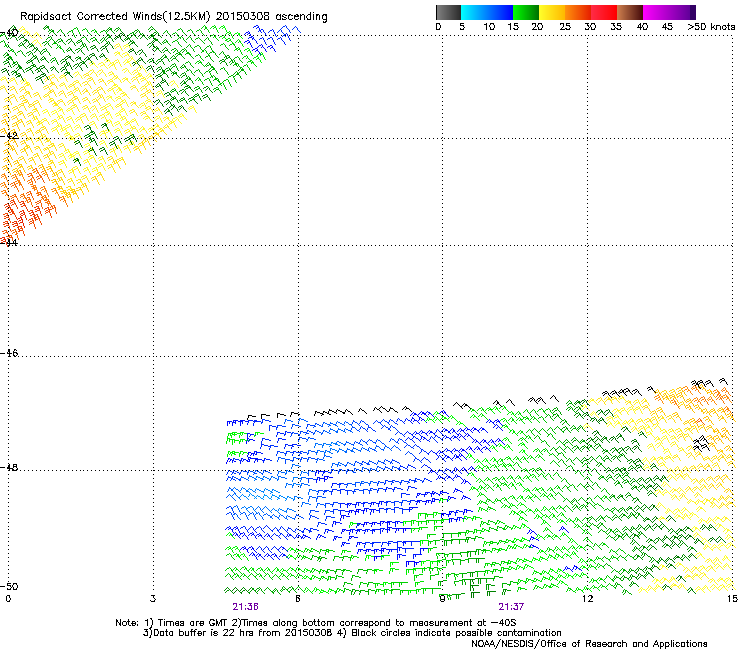Select the brown 35-40 knots legend segment
This screenshot has height=650, width=740.
pos(630,12)
